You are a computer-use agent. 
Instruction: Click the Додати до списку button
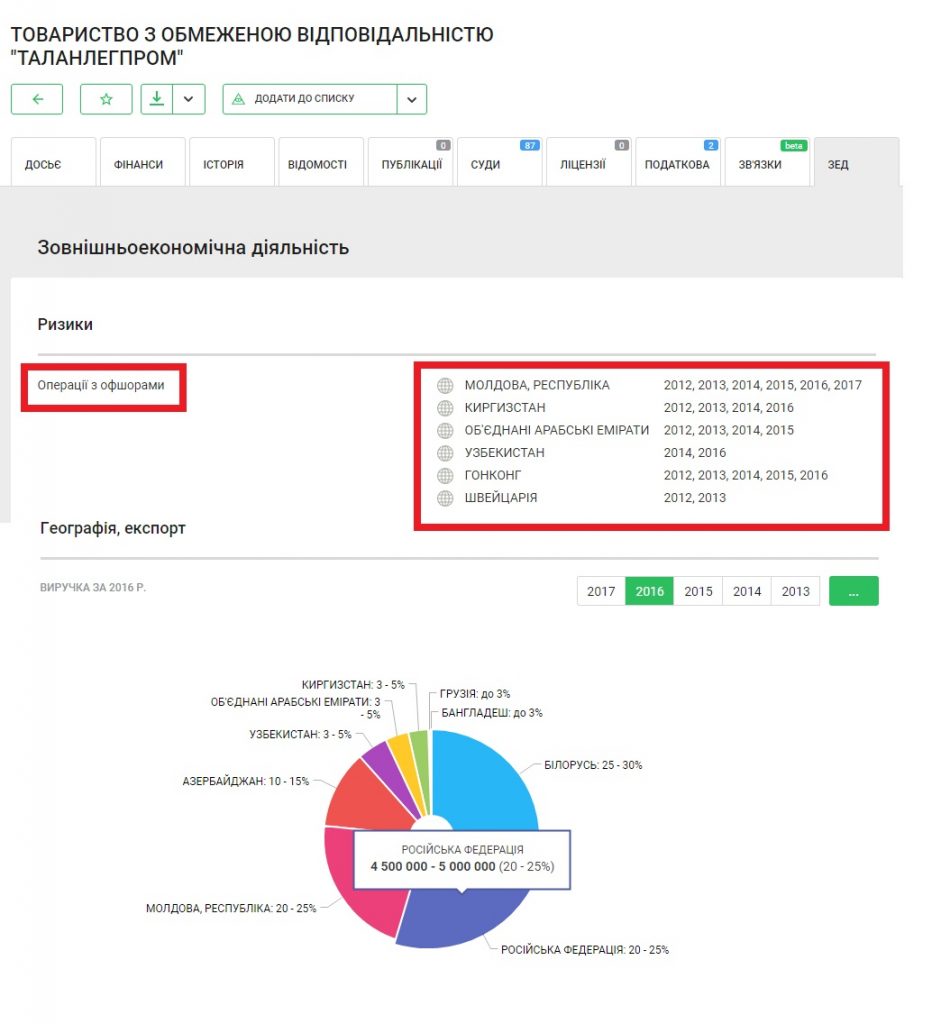tap(310, 99)
